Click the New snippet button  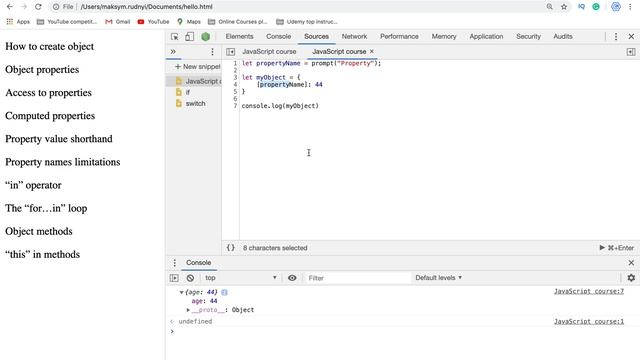(198, 67)
